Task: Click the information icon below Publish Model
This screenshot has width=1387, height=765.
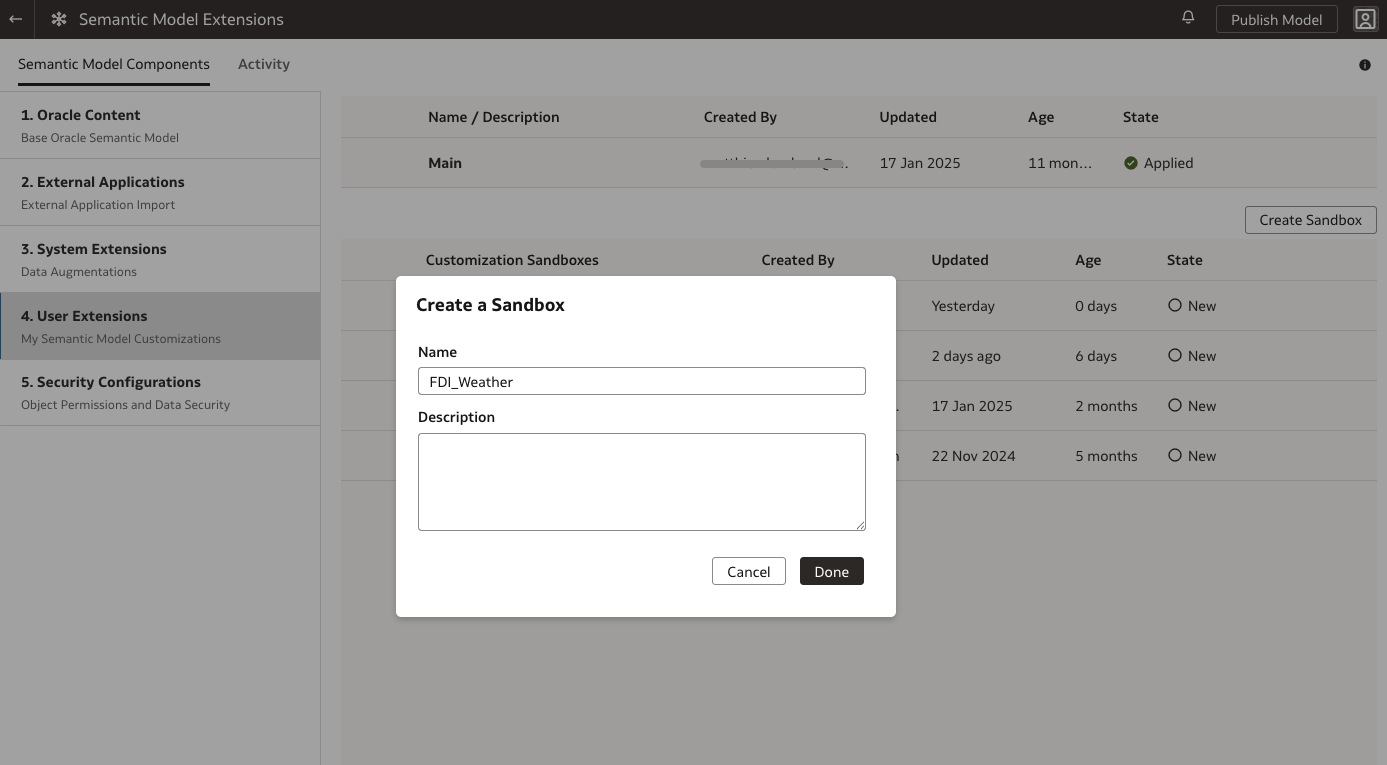Action: (1364, 65)
